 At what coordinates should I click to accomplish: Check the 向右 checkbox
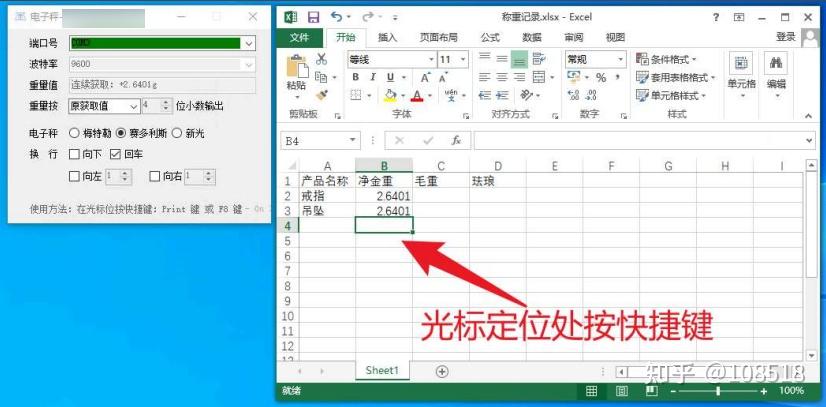(x=154, y=176)
